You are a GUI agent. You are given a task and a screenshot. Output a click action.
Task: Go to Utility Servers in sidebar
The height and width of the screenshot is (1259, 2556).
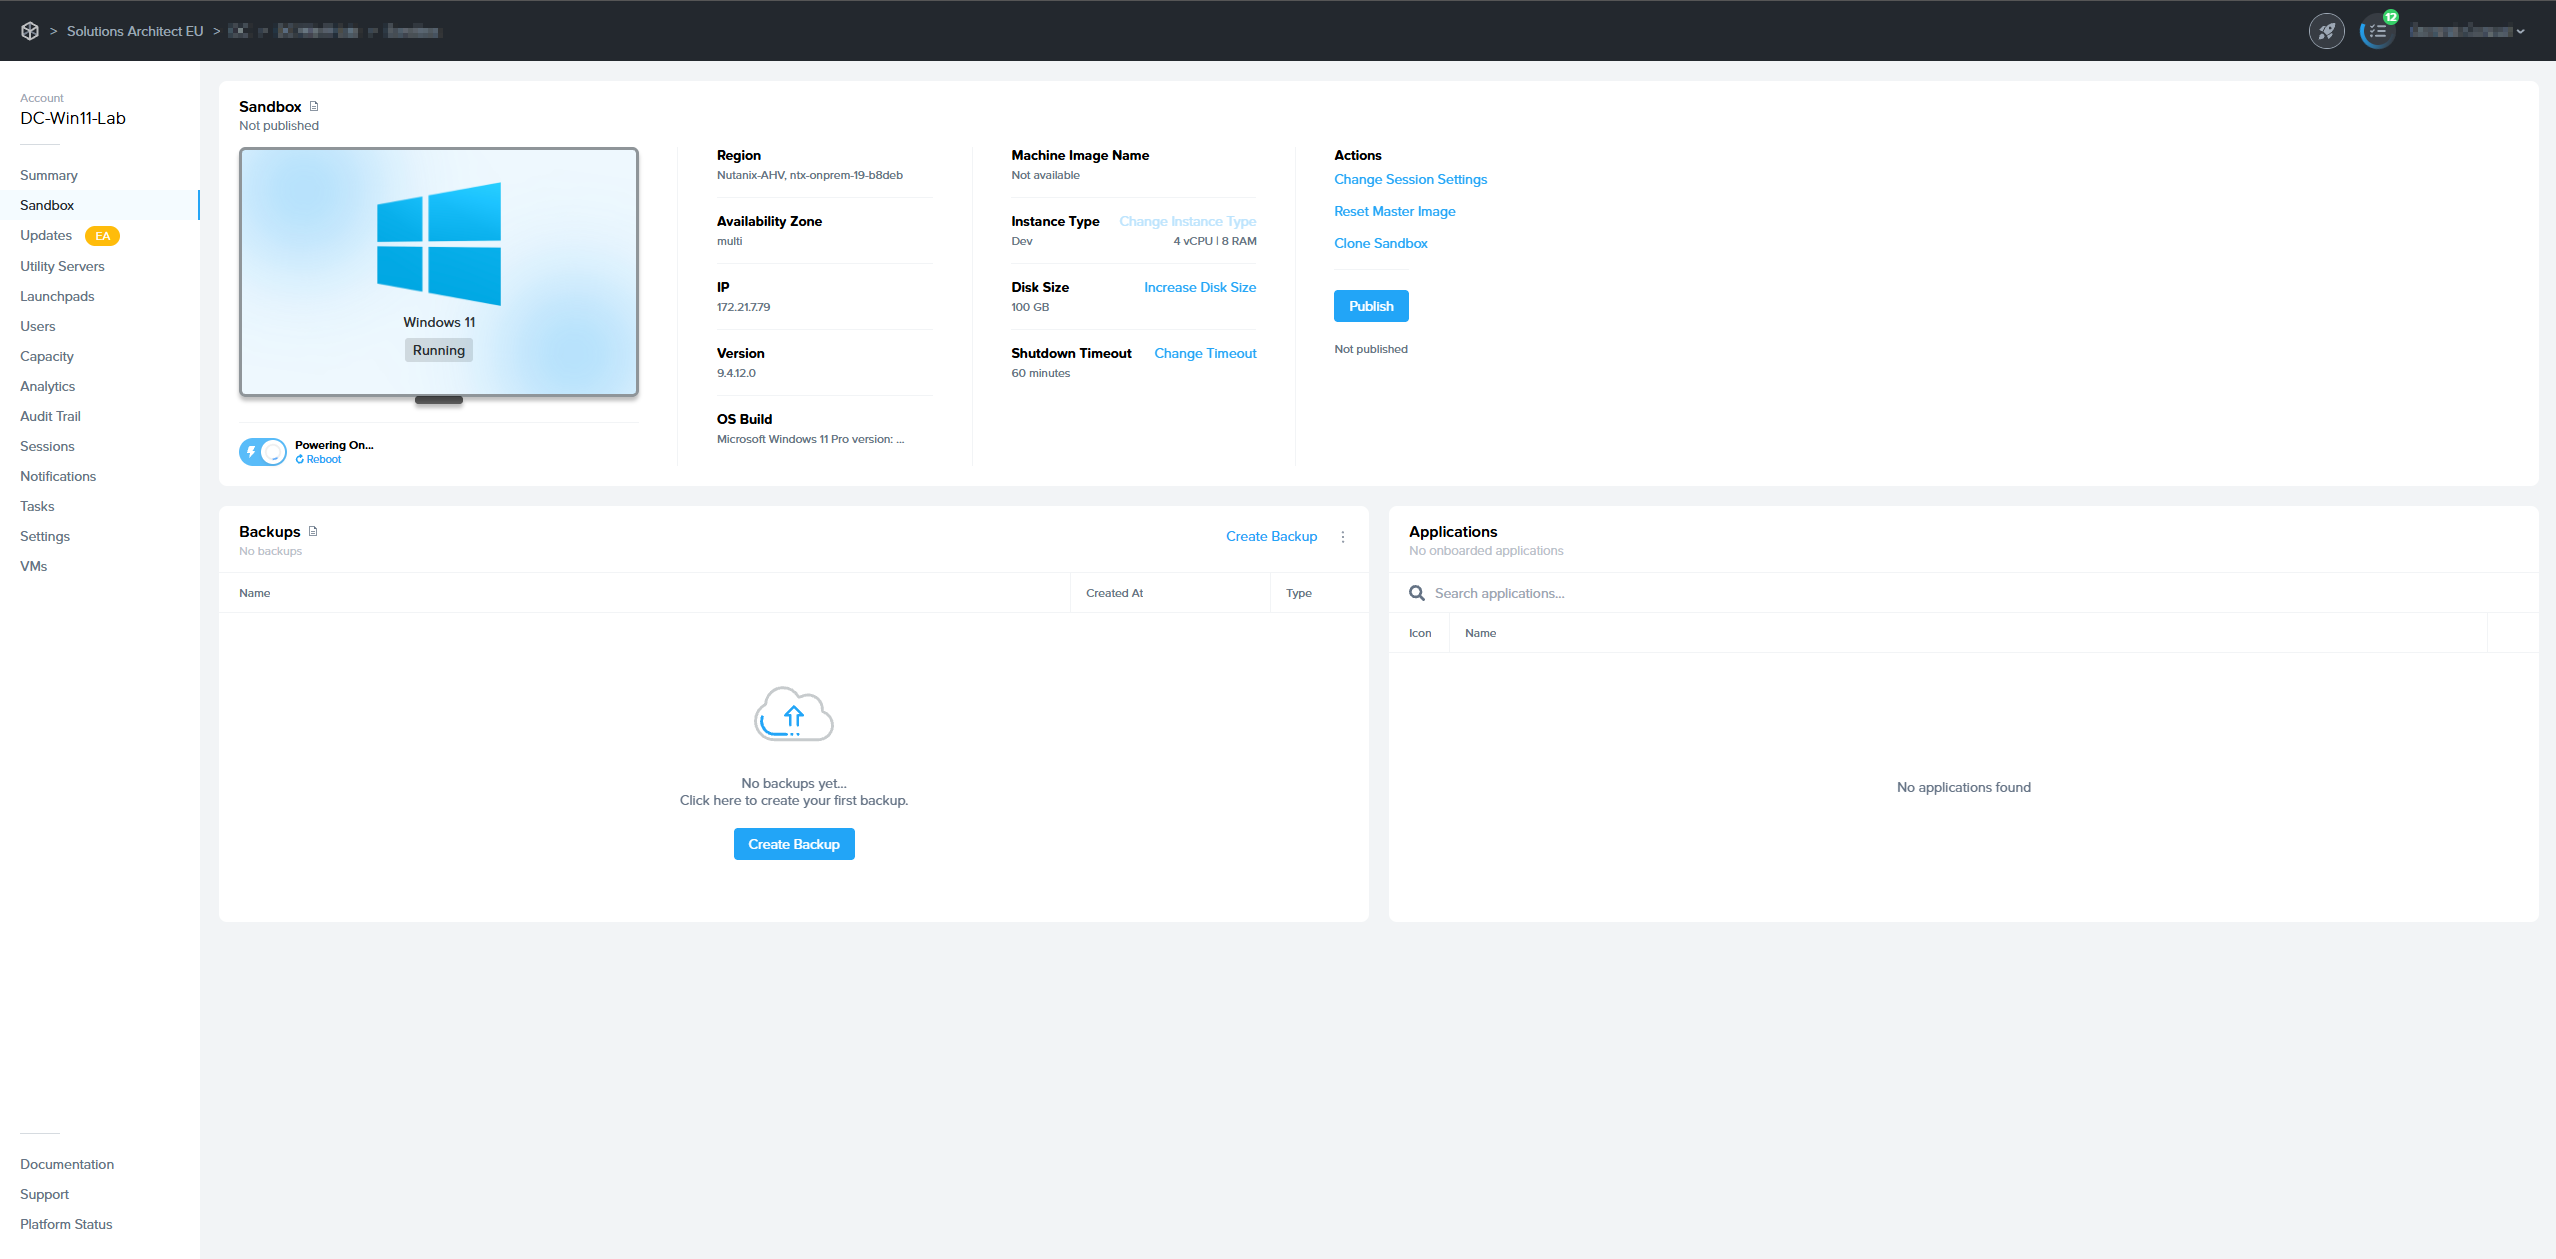click(62, 266)
